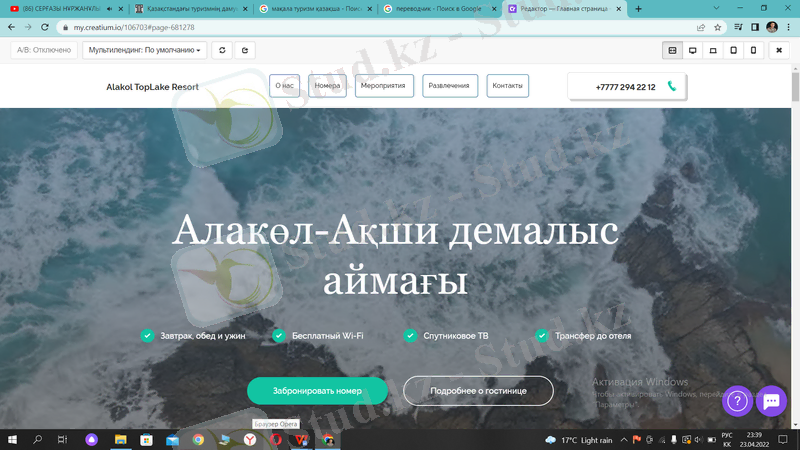The height and width of the screenshot is (450, 800).
Task: Click the Номера menu item
Action: (327, 85)
